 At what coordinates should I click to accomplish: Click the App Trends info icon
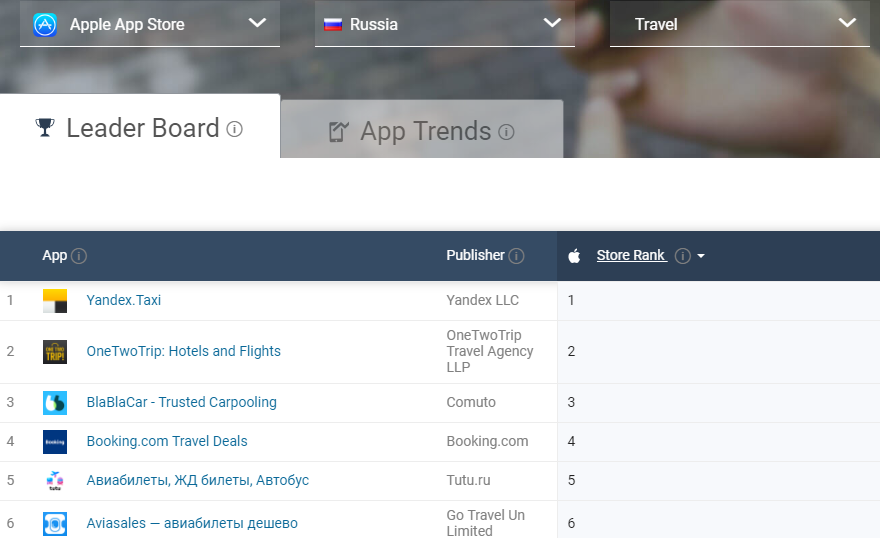coord(506,132)
